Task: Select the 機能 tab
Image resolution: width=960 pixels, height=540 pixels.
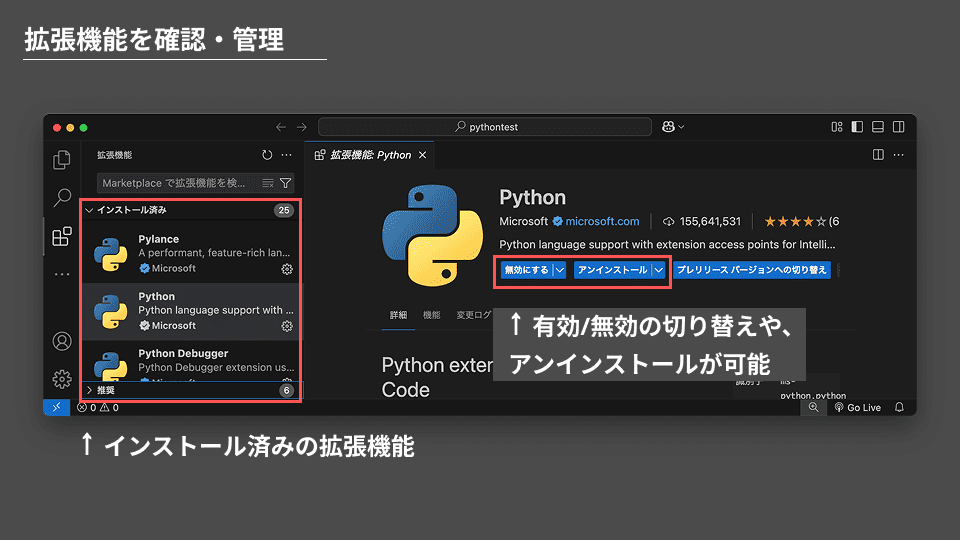Action: (x=431, y=315)
